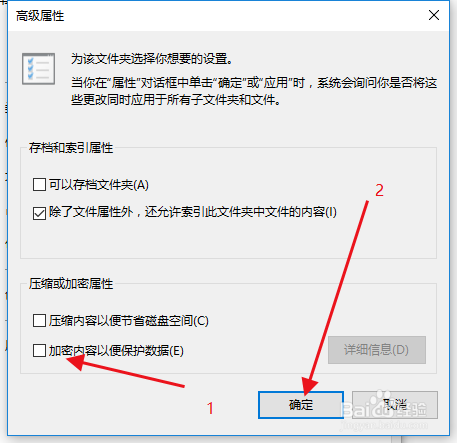Select the 可以存档文件夹(A) label text
Viewport: 457px width, 443px height.
click(x=99, y=185)
